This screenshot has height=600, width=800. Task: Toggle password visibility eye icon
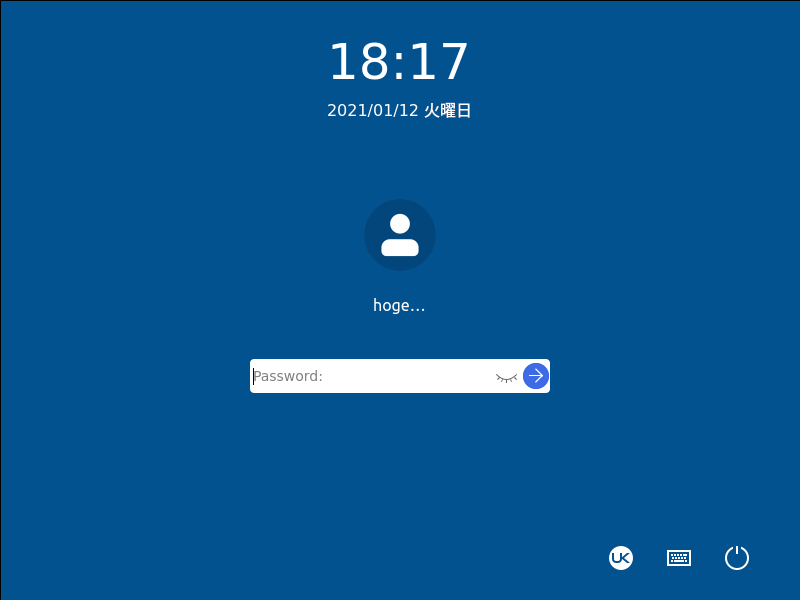506,377
